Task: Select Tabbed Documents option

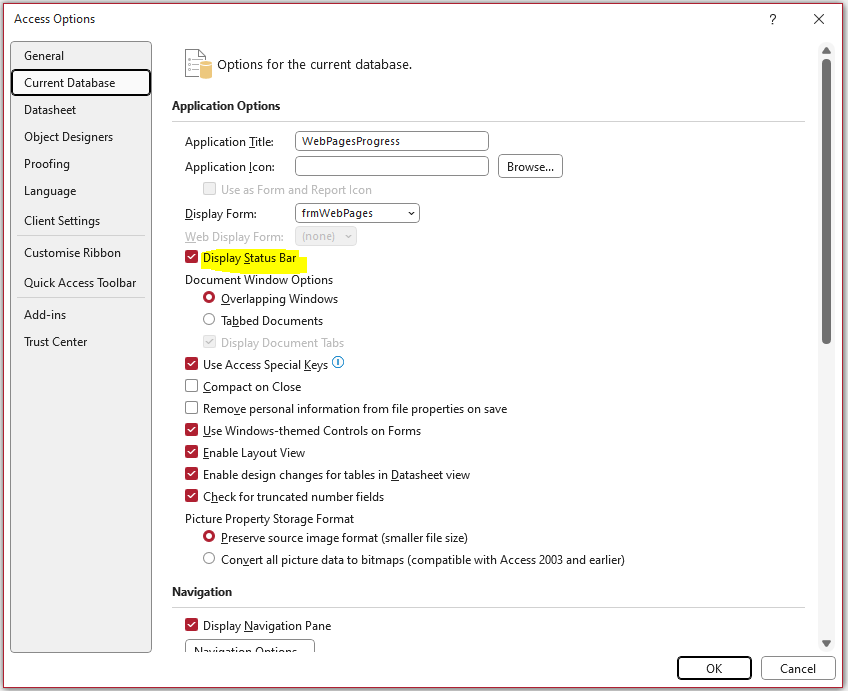Action: (x=209, y=320)
